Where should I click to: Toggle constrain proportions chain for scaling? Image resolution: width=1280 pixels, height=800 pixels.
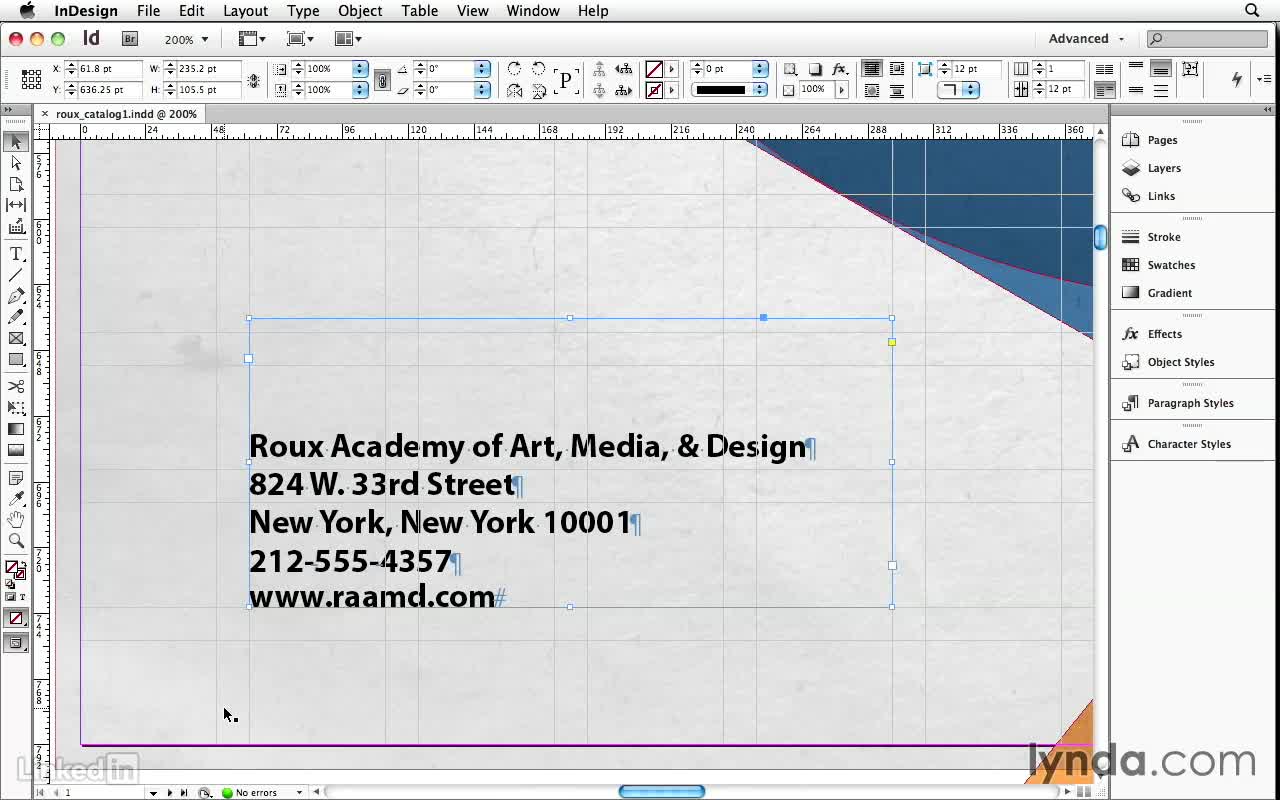(381, 80)
